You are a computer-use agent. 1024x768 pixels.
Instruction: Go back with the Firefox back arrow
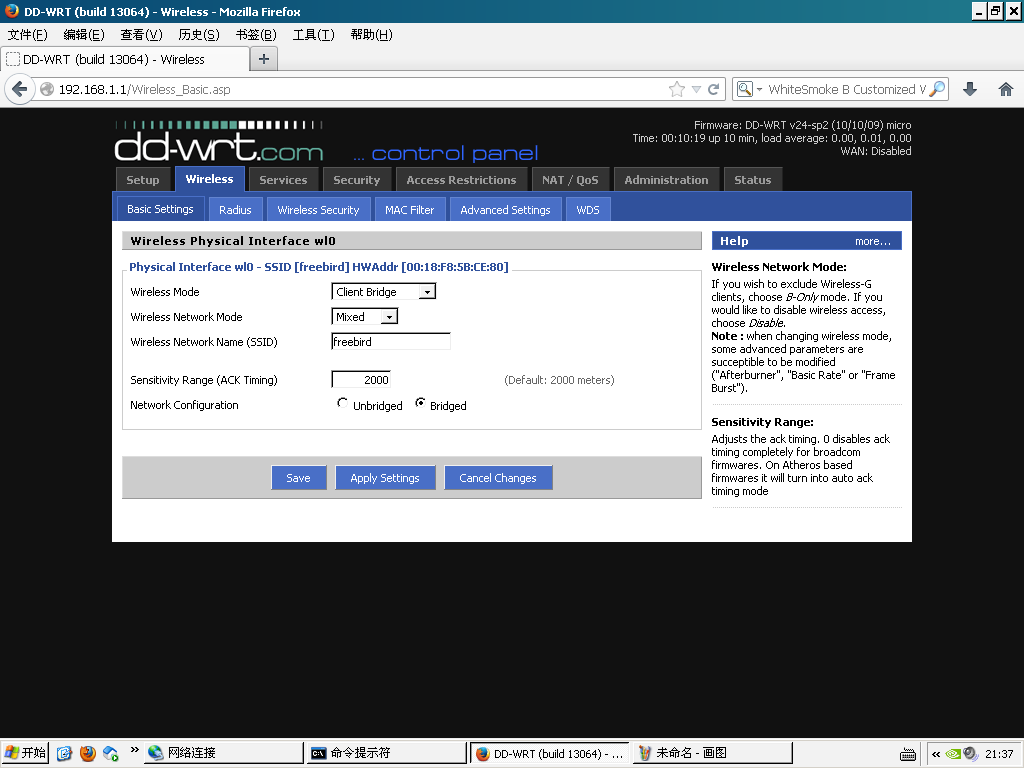tap(20, 89)
